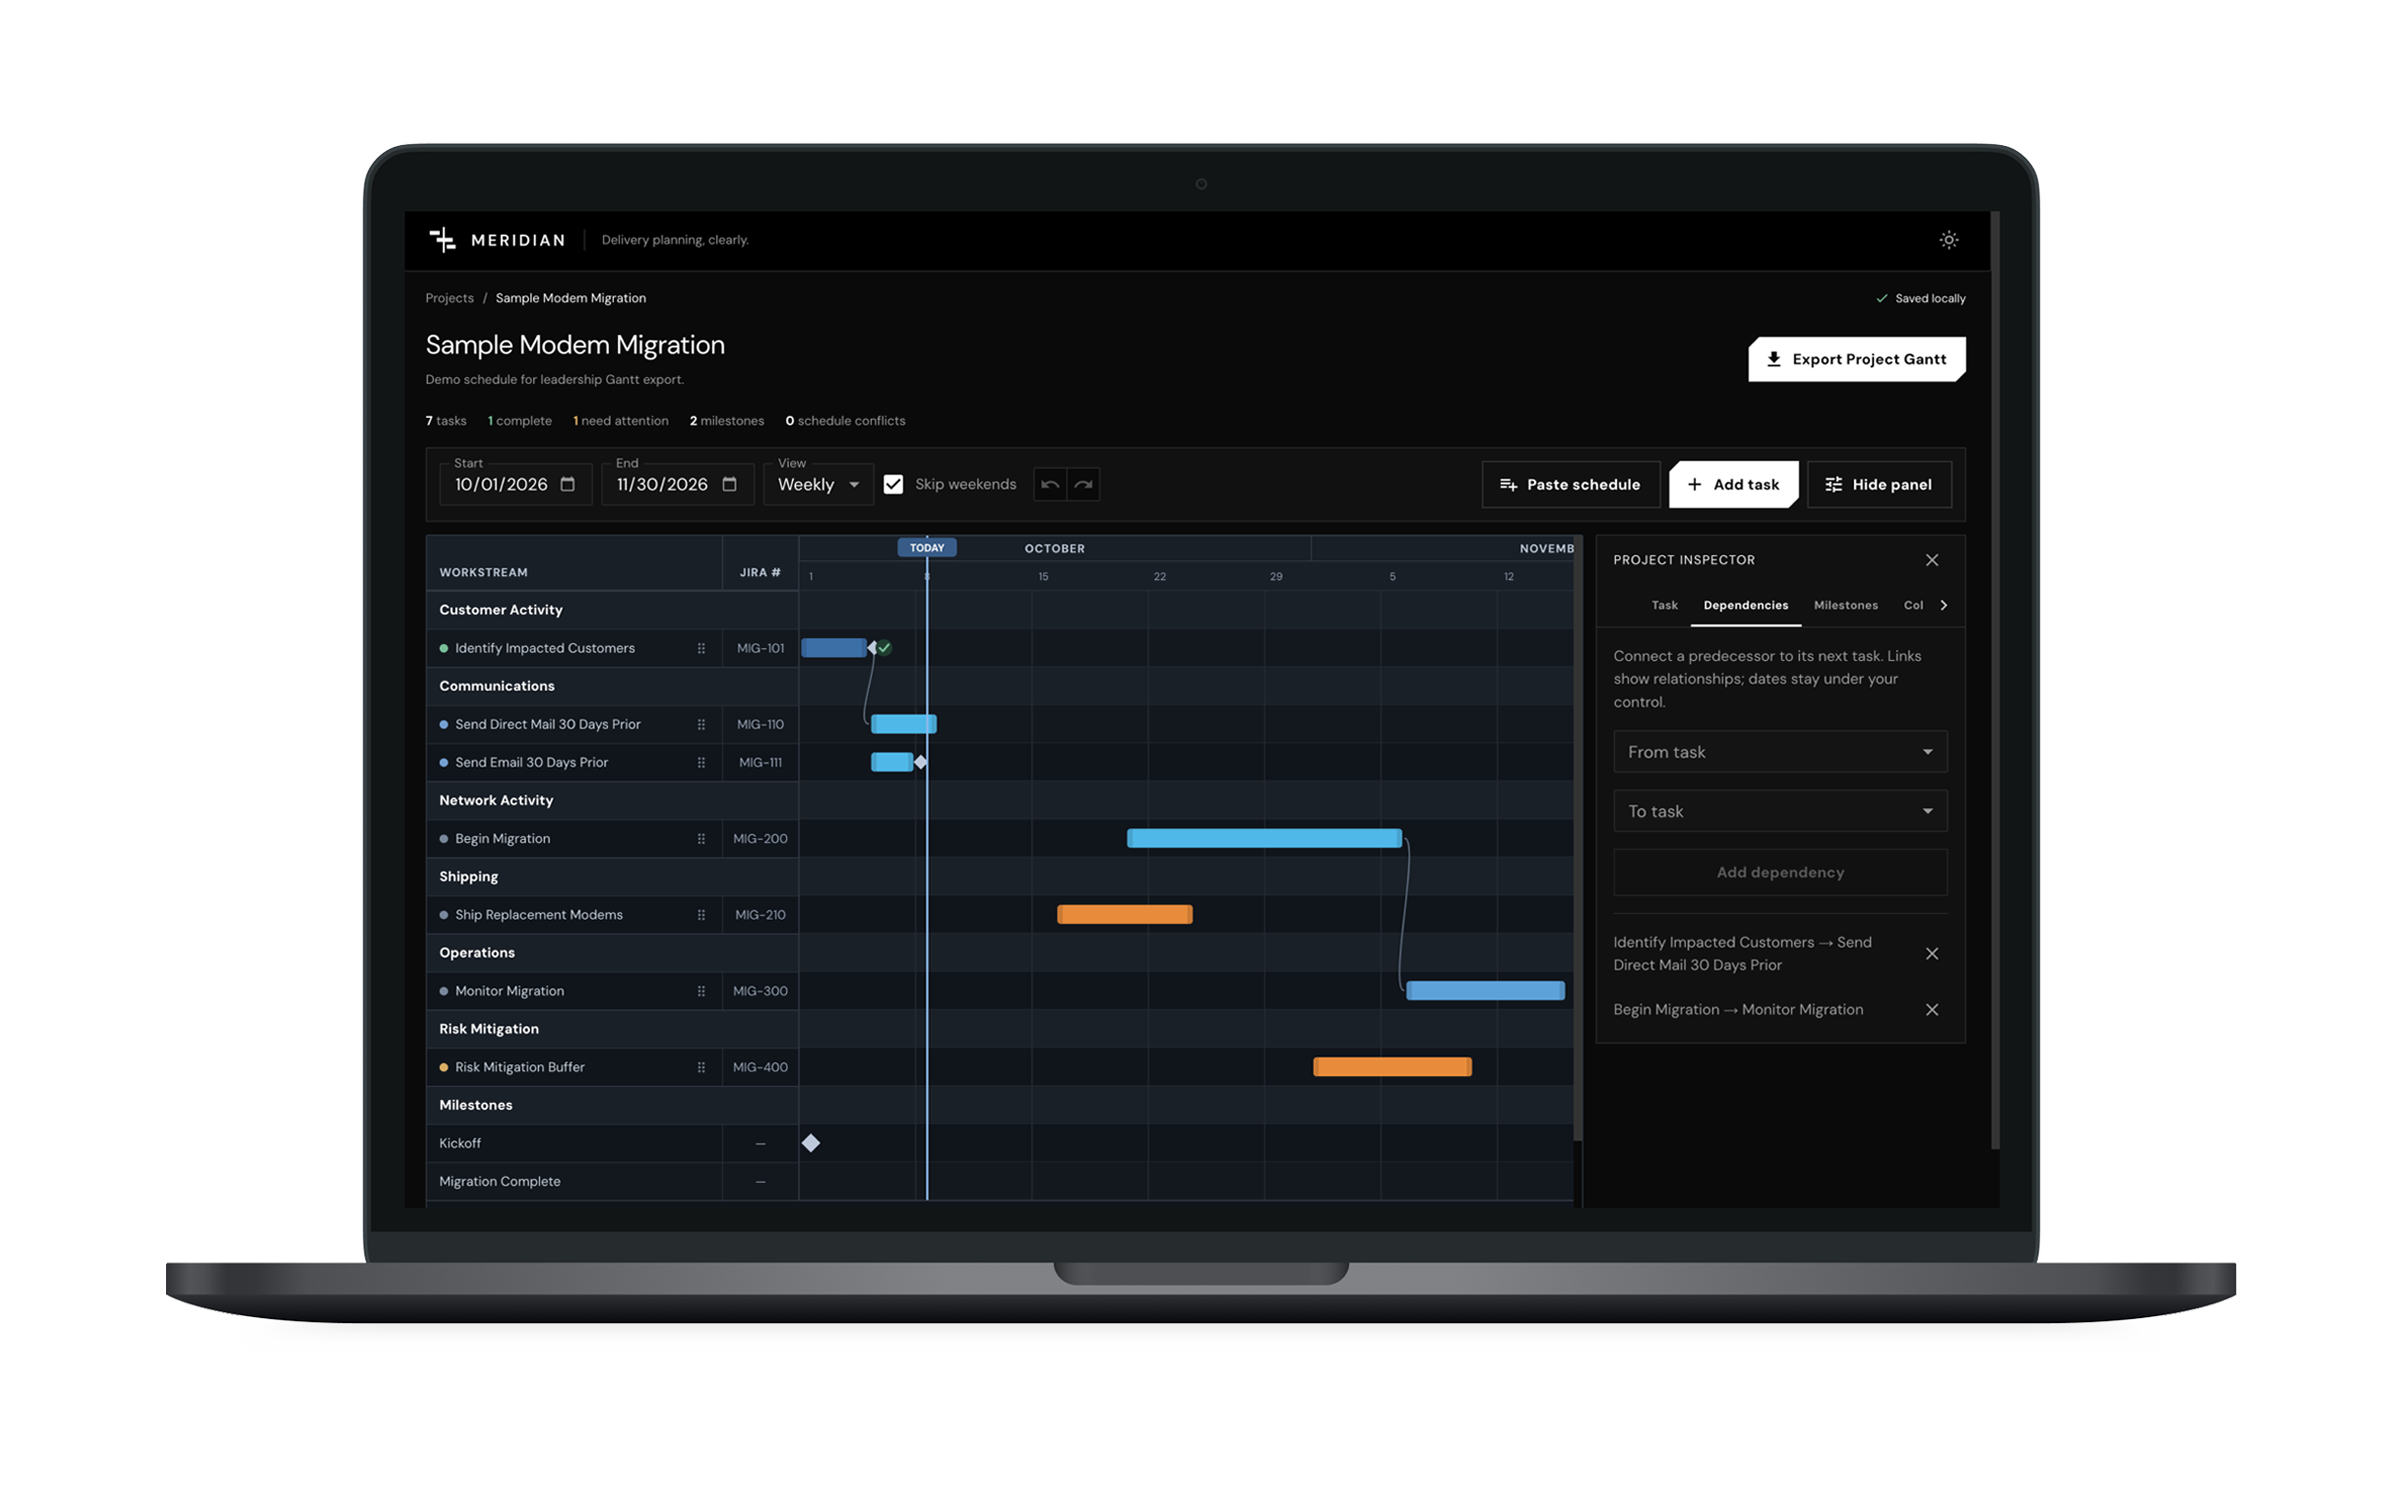This screenshot has width=2402, height=1494.
Task: Open the Weekly view dropdown
Action: 818,484
